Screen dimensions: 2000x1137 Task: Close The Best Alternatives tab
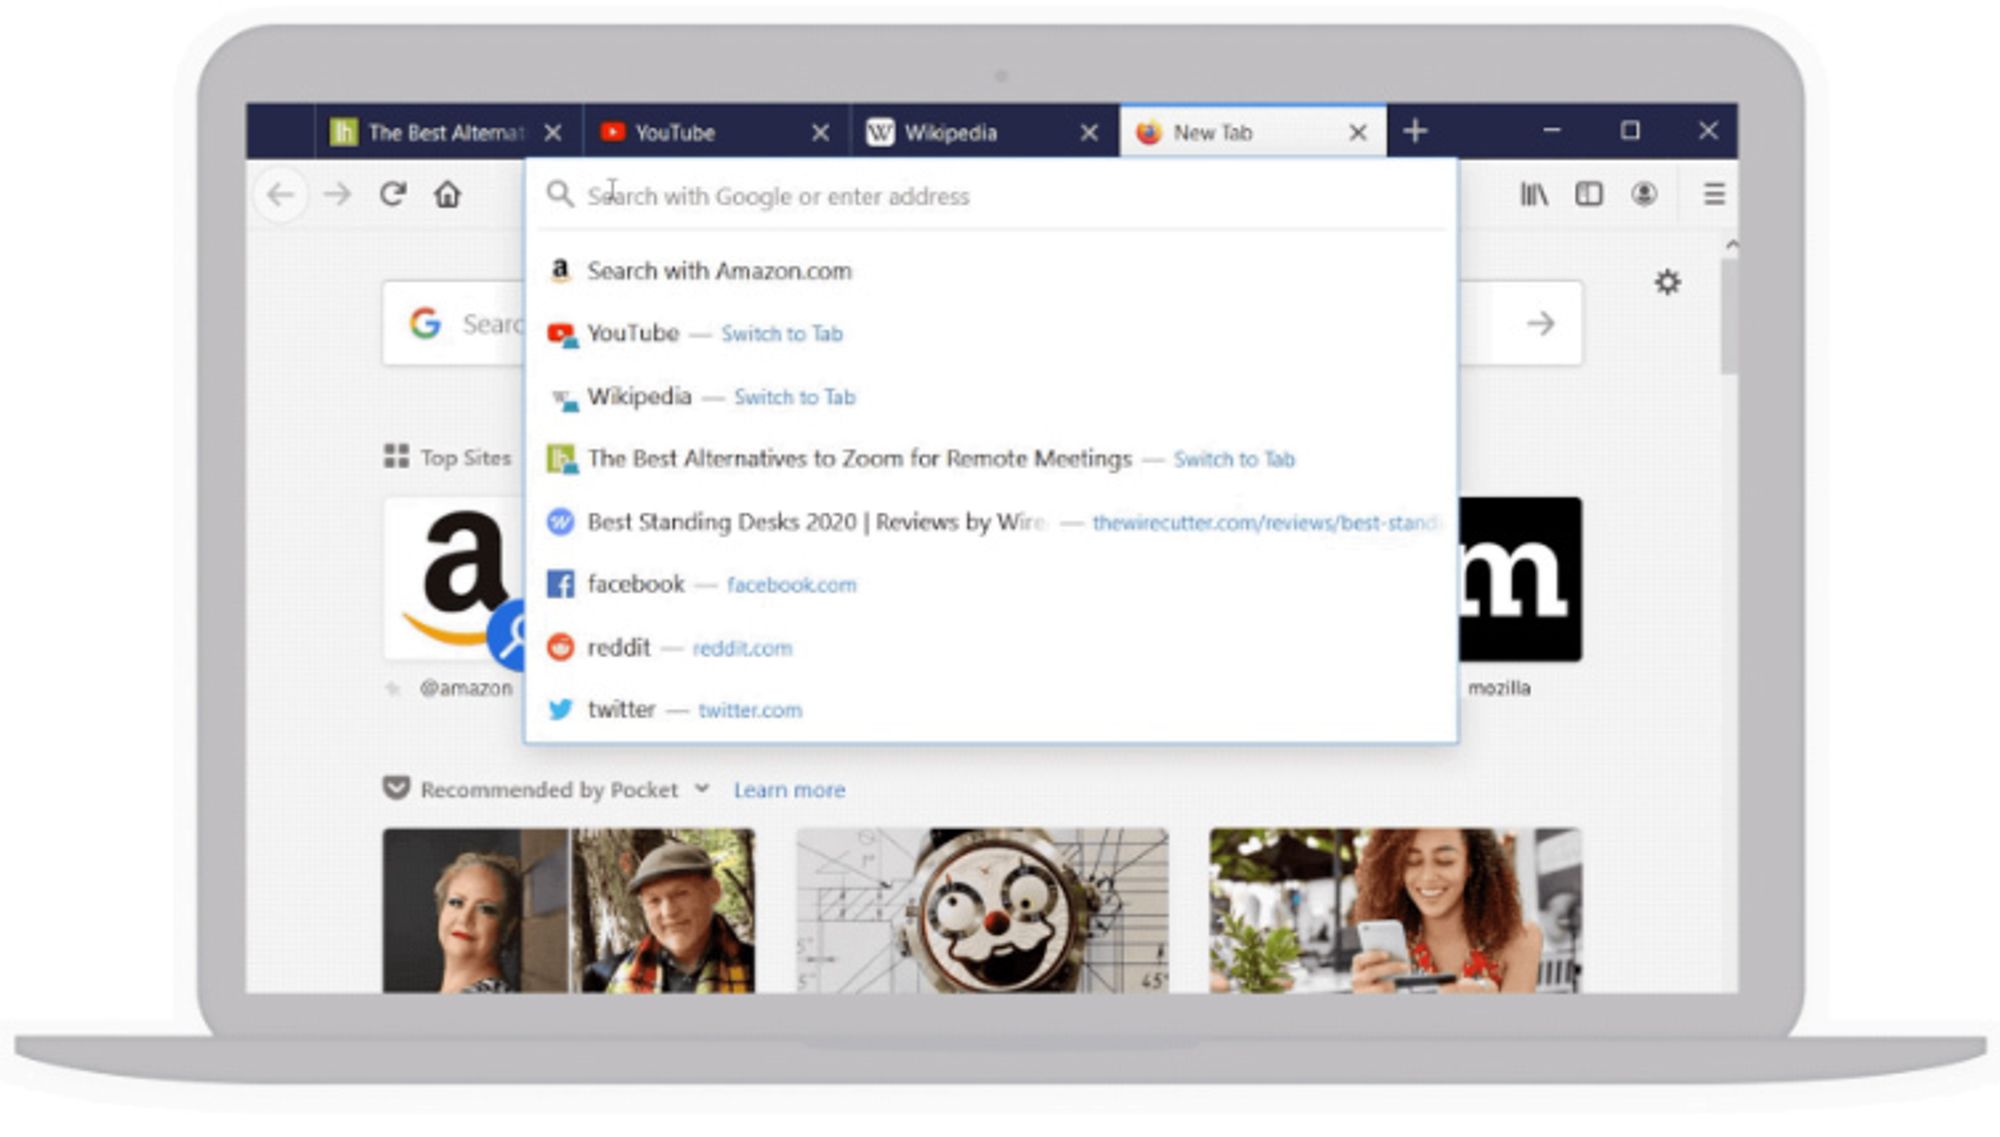click(552, 132)
